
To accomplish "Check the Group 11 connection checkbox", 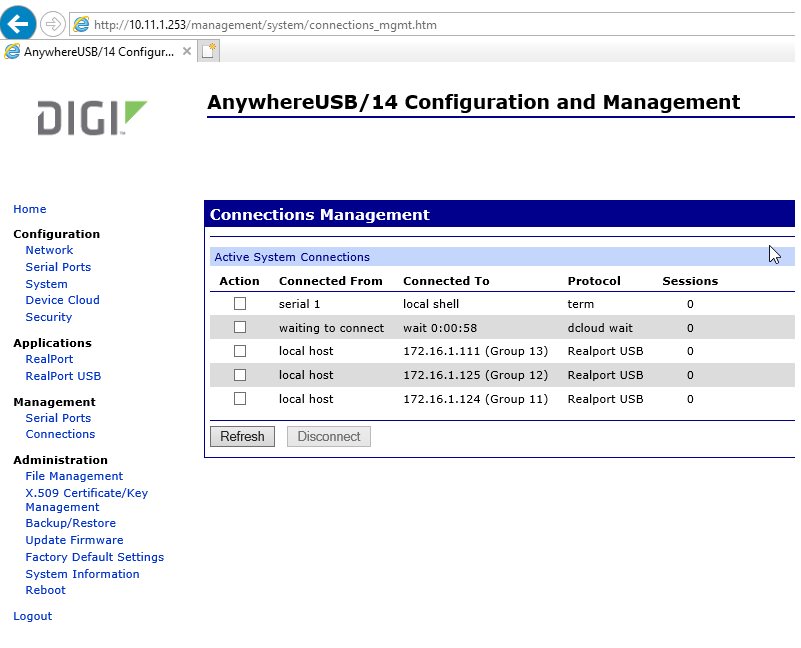I will [x=240, y=399].
